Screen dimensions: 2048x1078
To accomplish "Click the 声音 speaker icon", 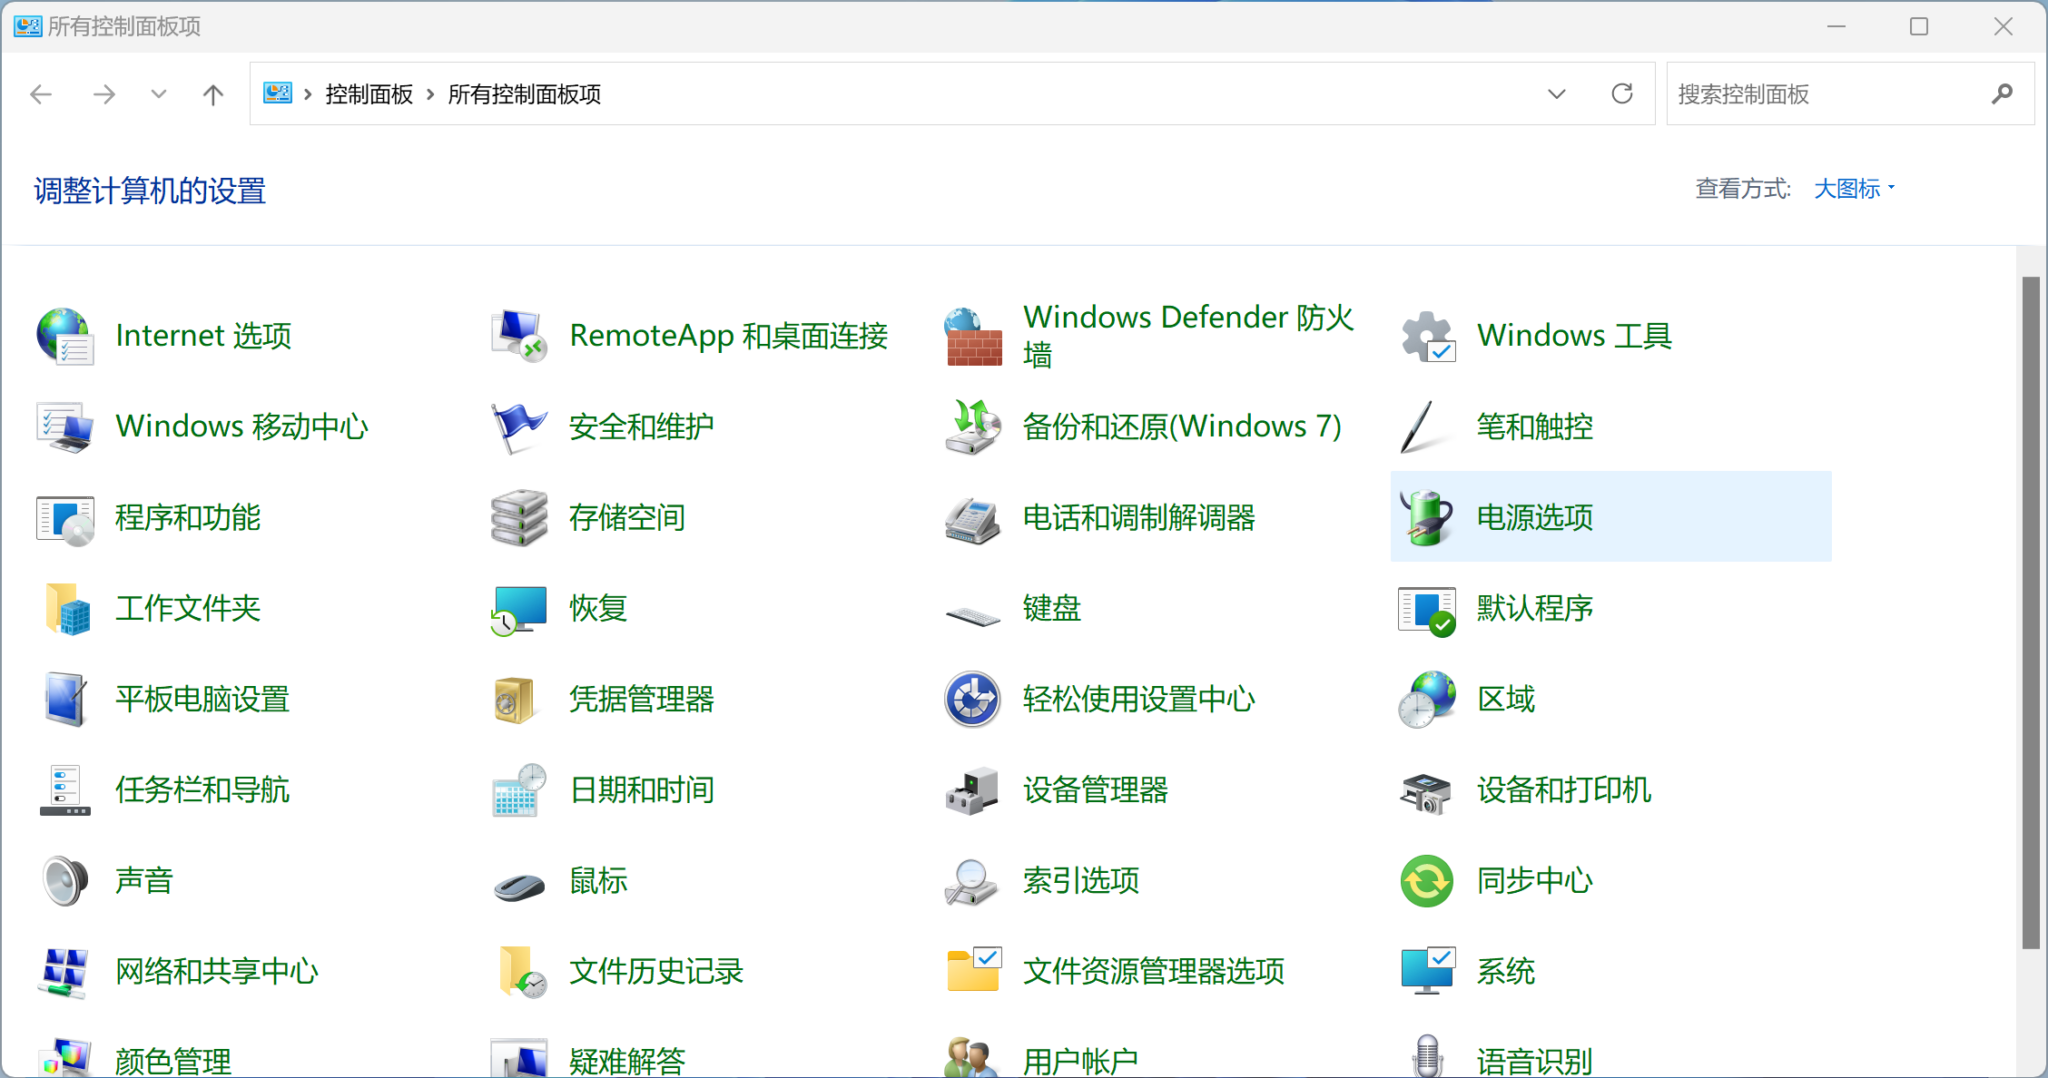I will point(65,881).
